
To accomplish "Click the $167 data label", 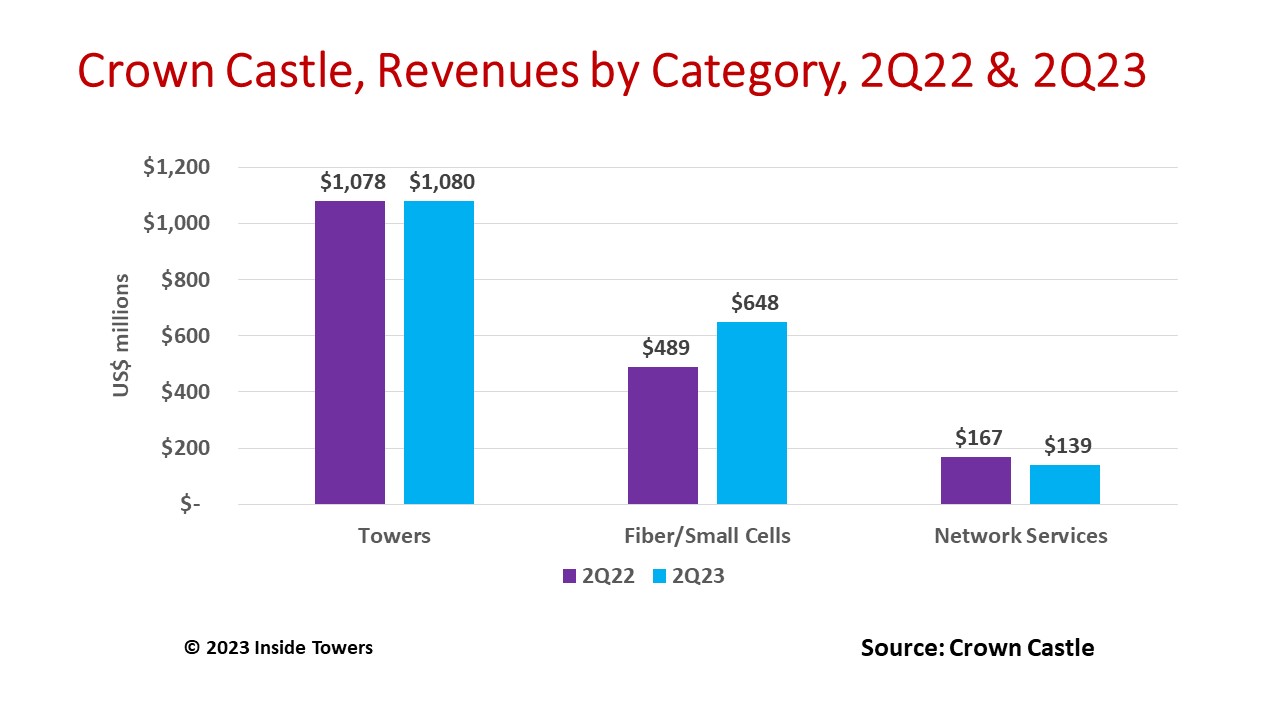I will click(x=979, y=438).
